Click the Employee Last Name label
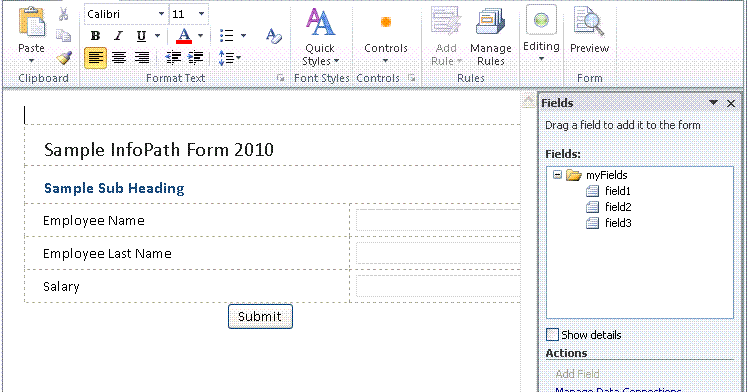 (107, 253)
